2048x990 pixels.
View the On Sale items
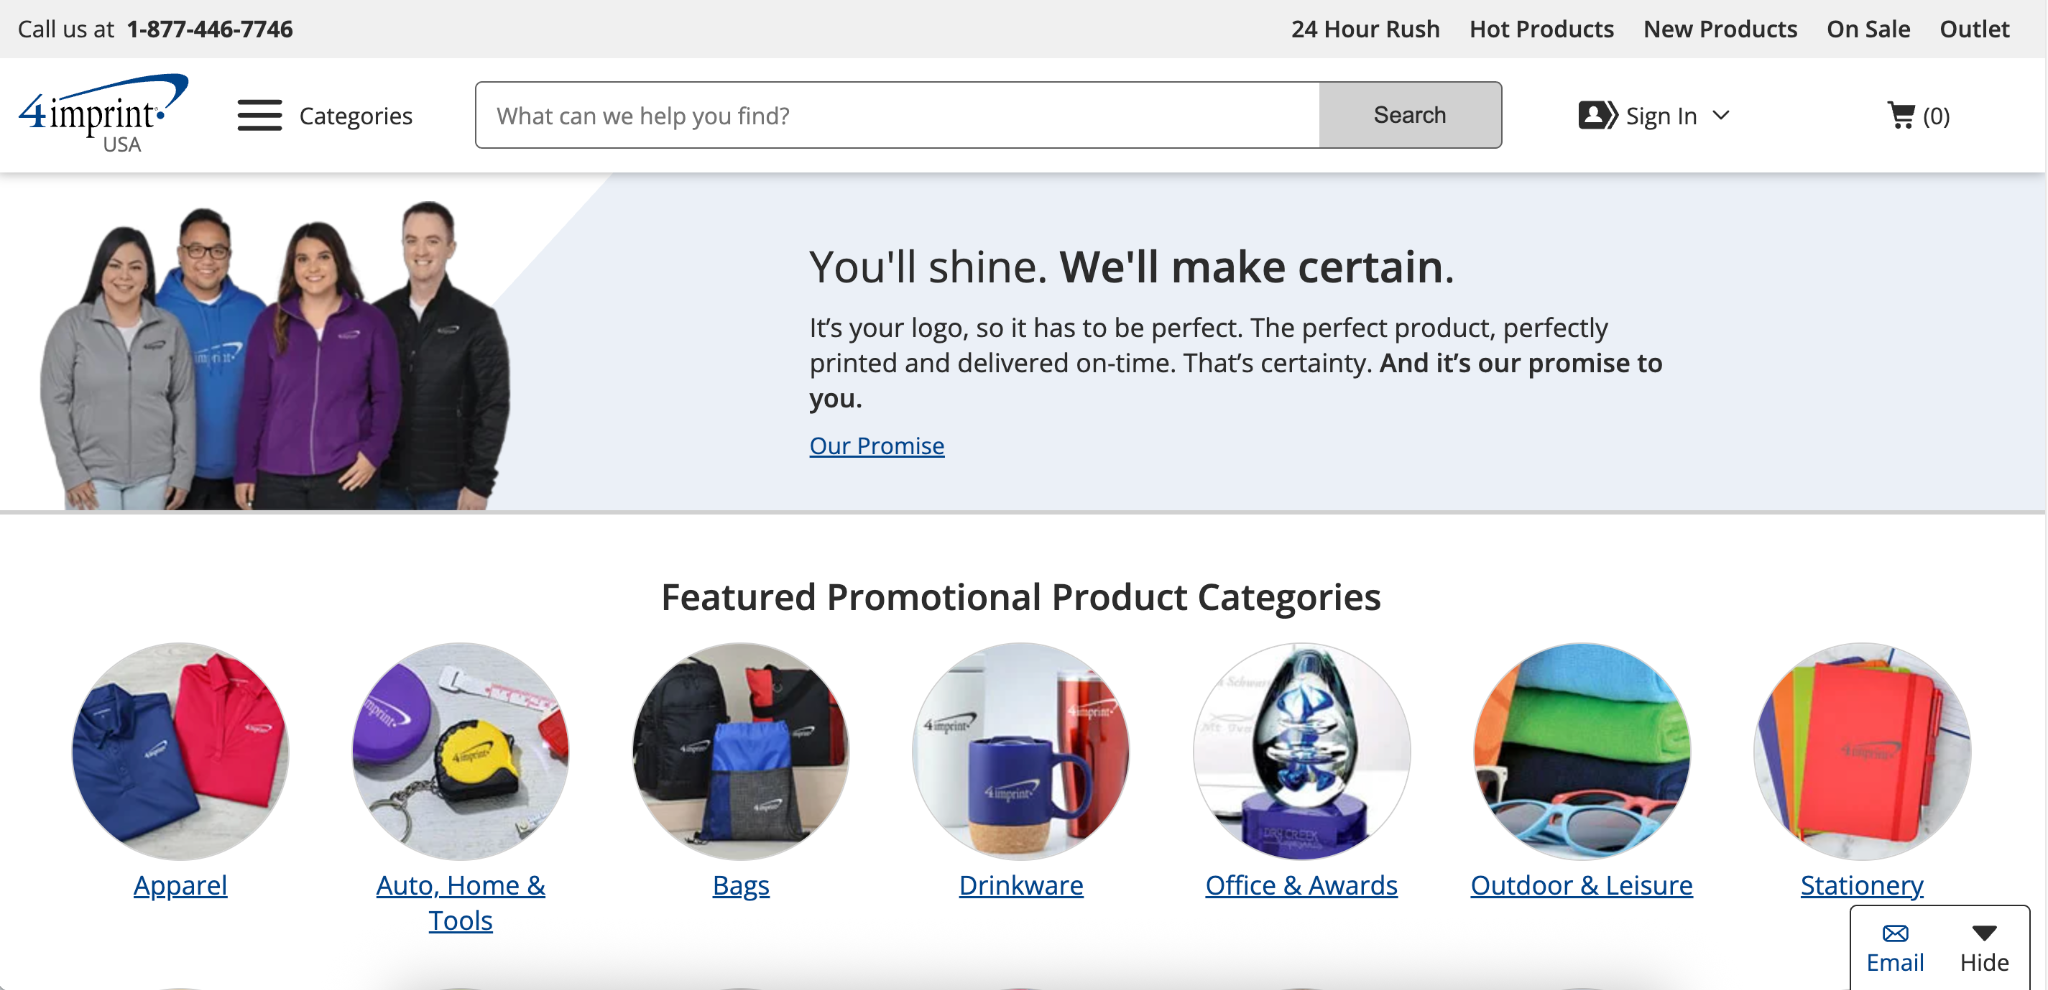click(x=1868, y=29)
